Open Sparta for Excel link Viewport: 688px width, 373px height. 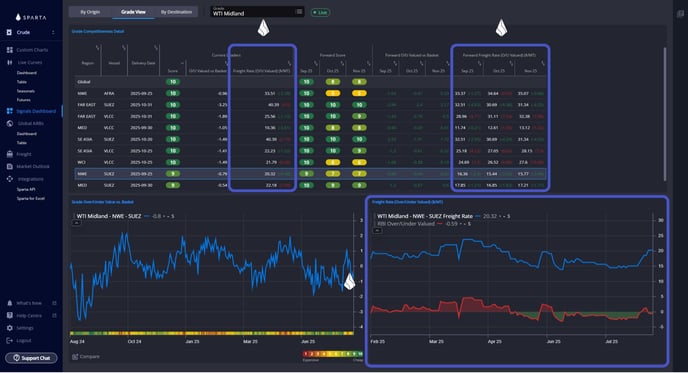[30, 198]
